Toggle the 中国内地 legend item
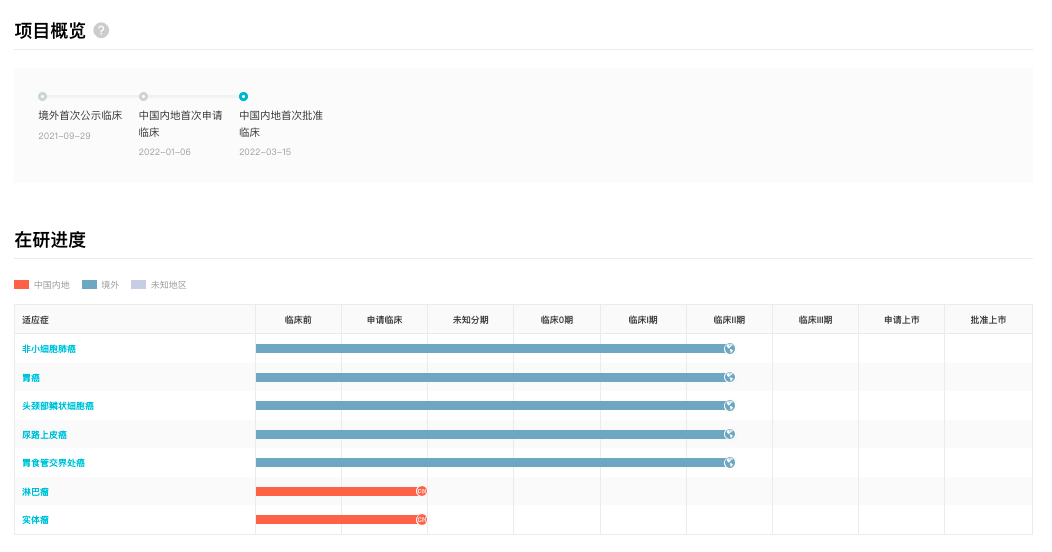Viewport: 1052px width, 552px height. coord(42,285)
